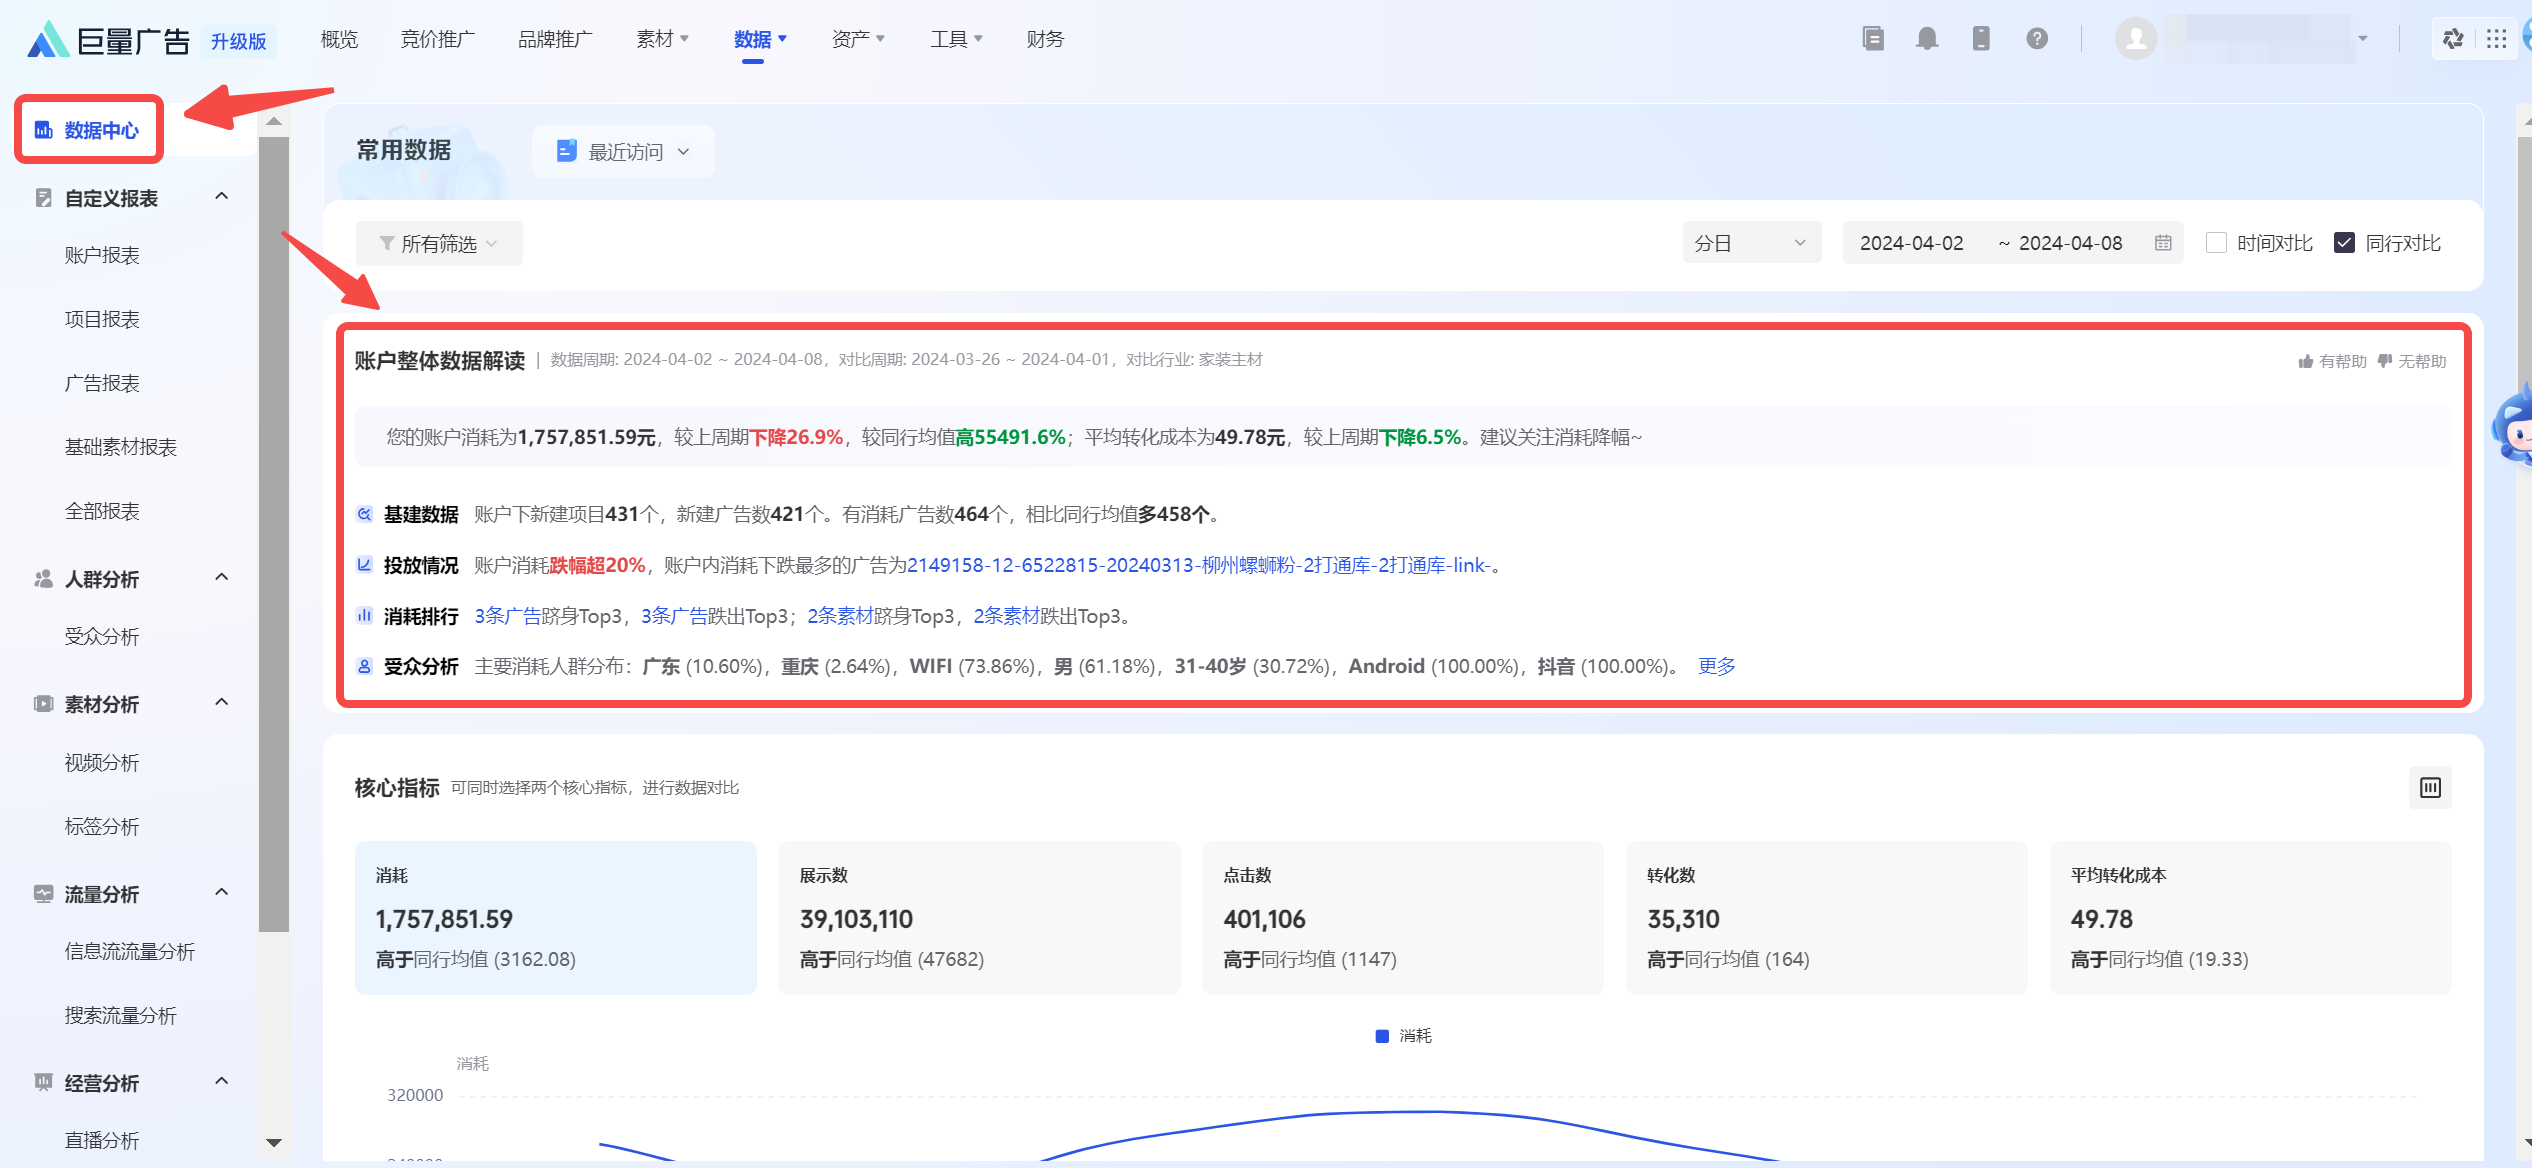Open the 分日 granularity dropdown
The width and height of the screenshot is (2532, 1168).
[1752, 243]
